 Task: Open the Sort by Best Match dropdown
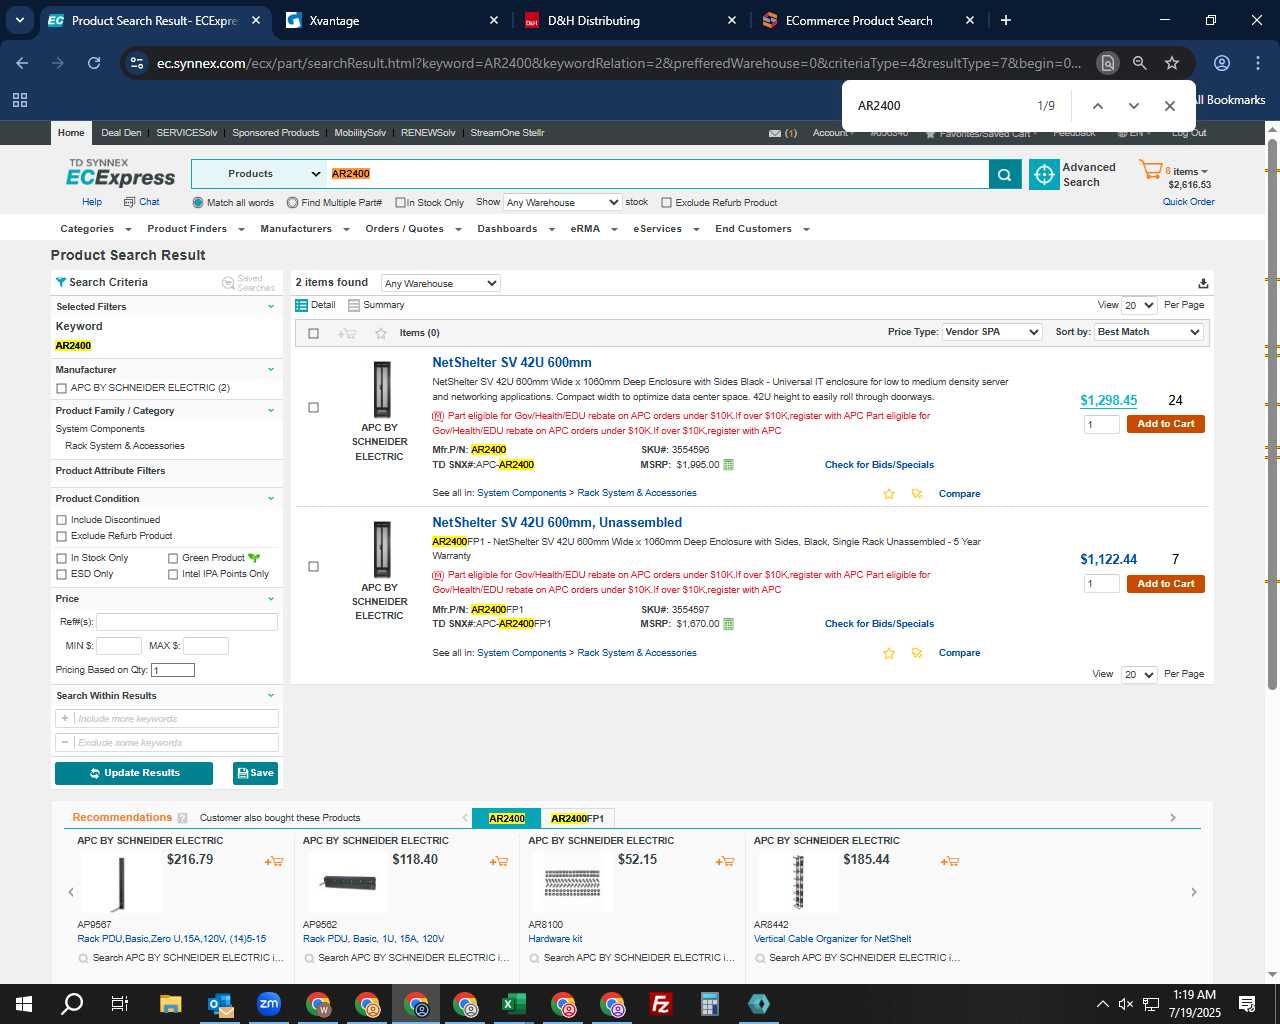pyautogui.click(x=1149, y=332)
